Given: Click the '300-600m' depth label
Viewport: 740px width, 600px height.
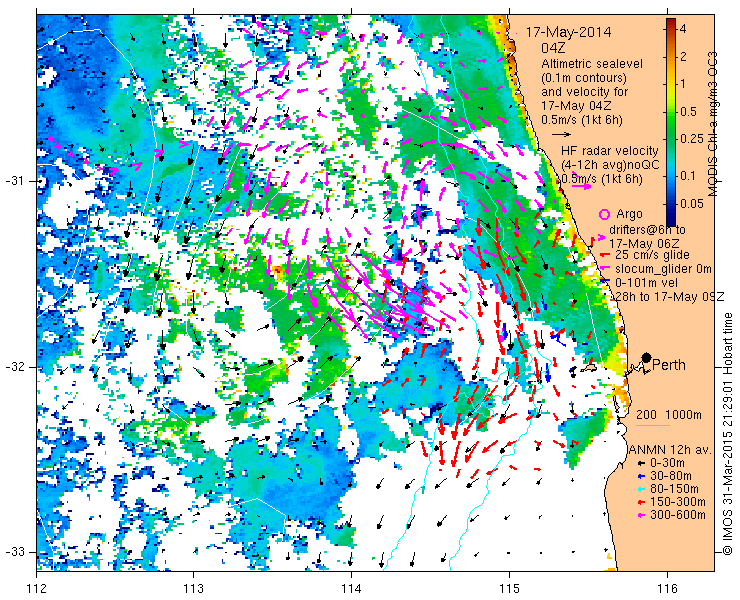Looking at the screenshot, I should (x=678, y=514).
